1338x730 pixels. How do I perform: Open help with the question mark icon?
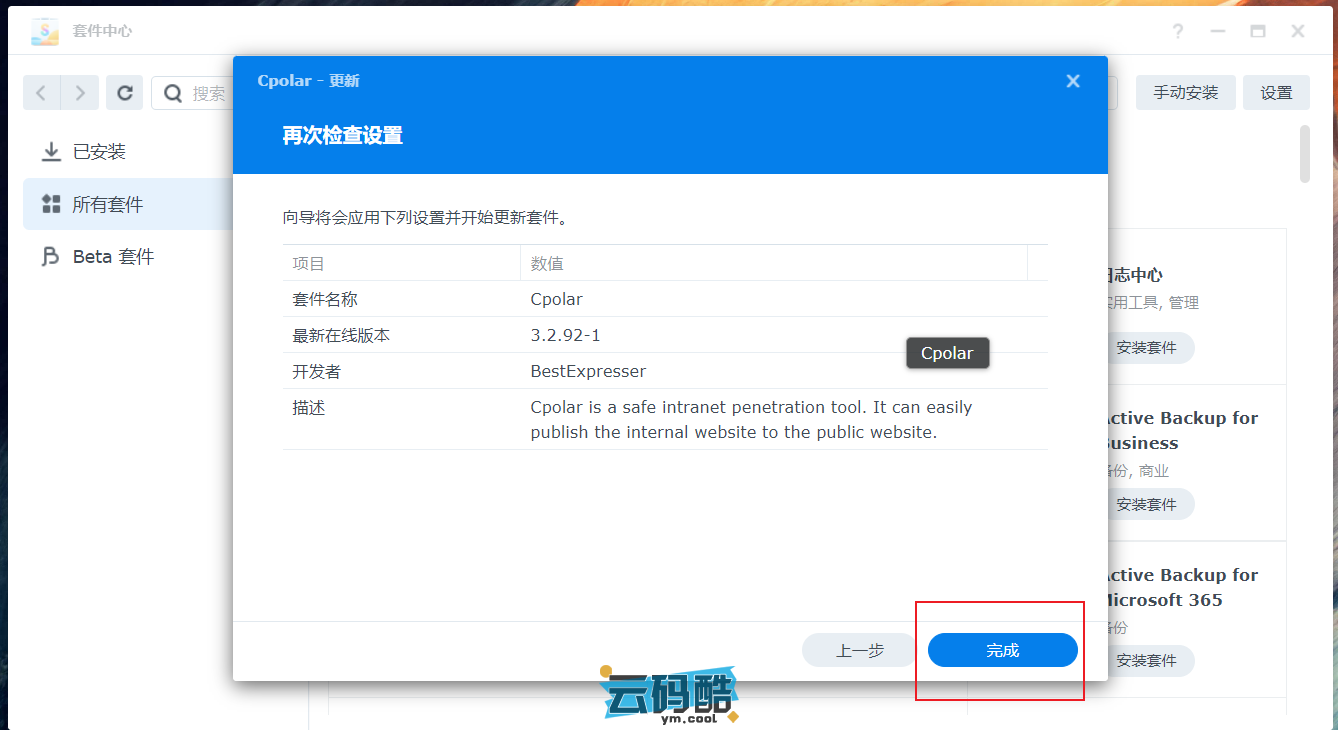click(1178, 31)
